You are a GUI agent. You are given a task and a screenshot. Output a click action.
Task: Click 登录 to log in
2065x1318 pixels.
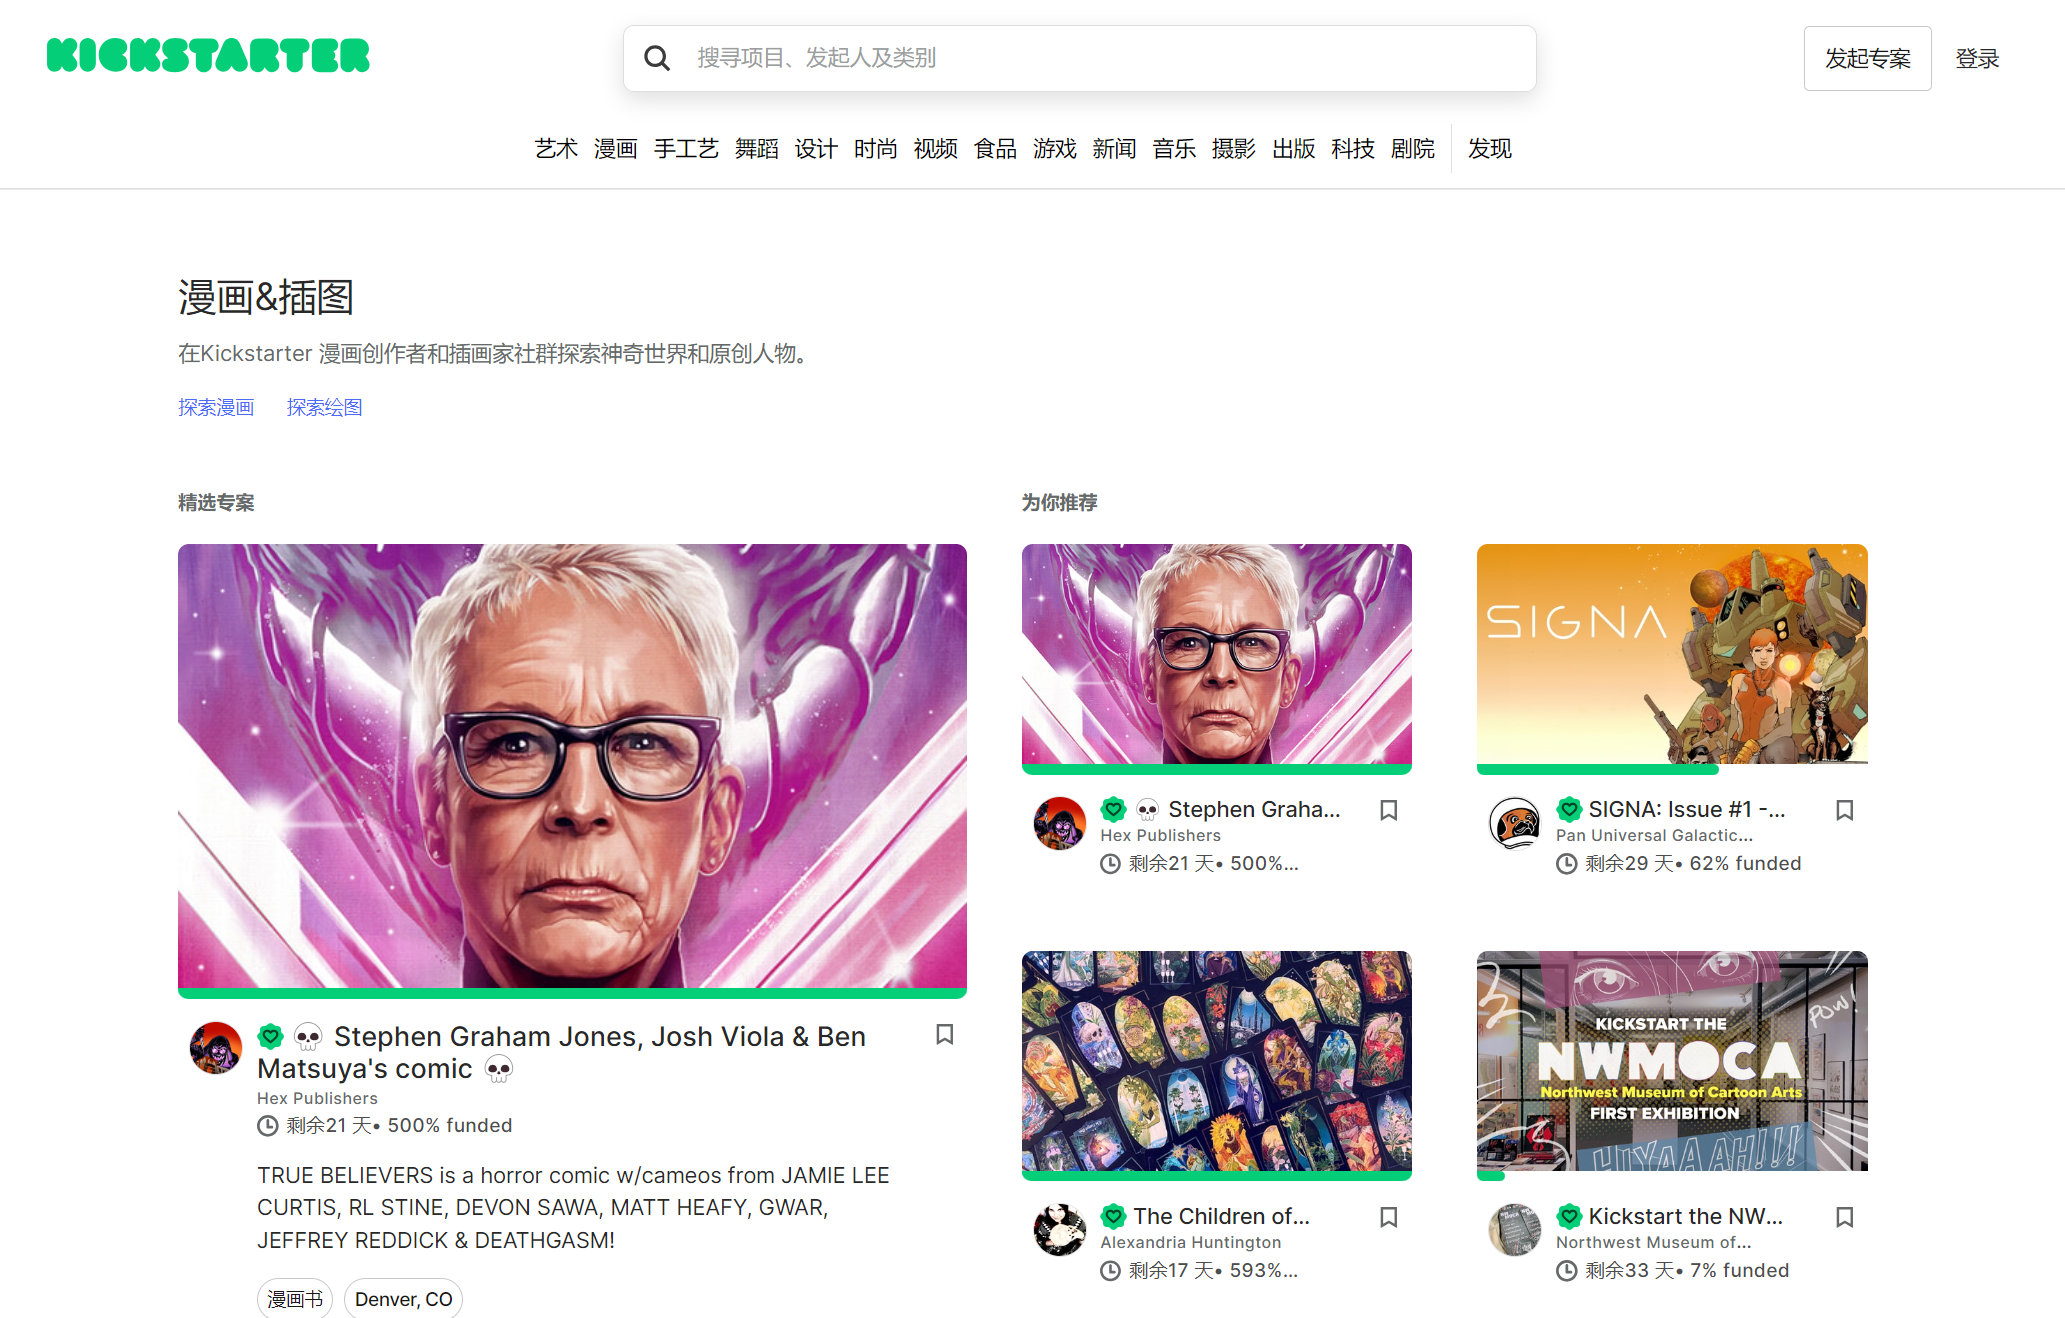tap(1977, 59)
